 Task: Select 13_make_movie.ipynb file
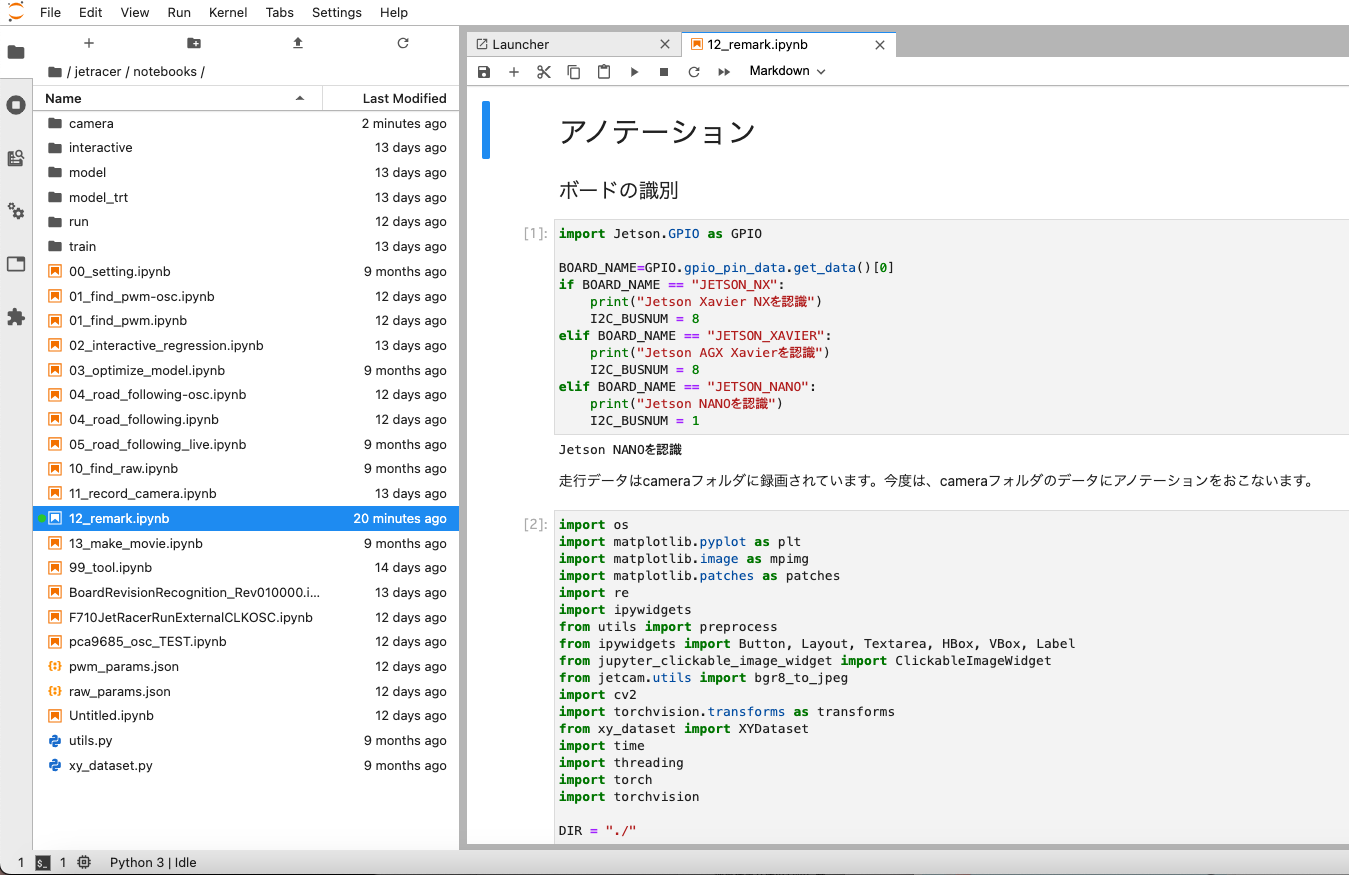point(246,543)
